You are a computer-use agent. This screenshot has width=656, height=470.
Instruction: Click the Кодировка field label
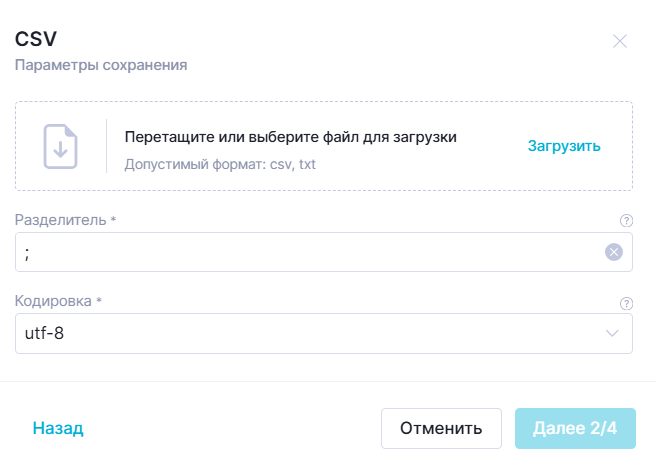coord(53,301)
